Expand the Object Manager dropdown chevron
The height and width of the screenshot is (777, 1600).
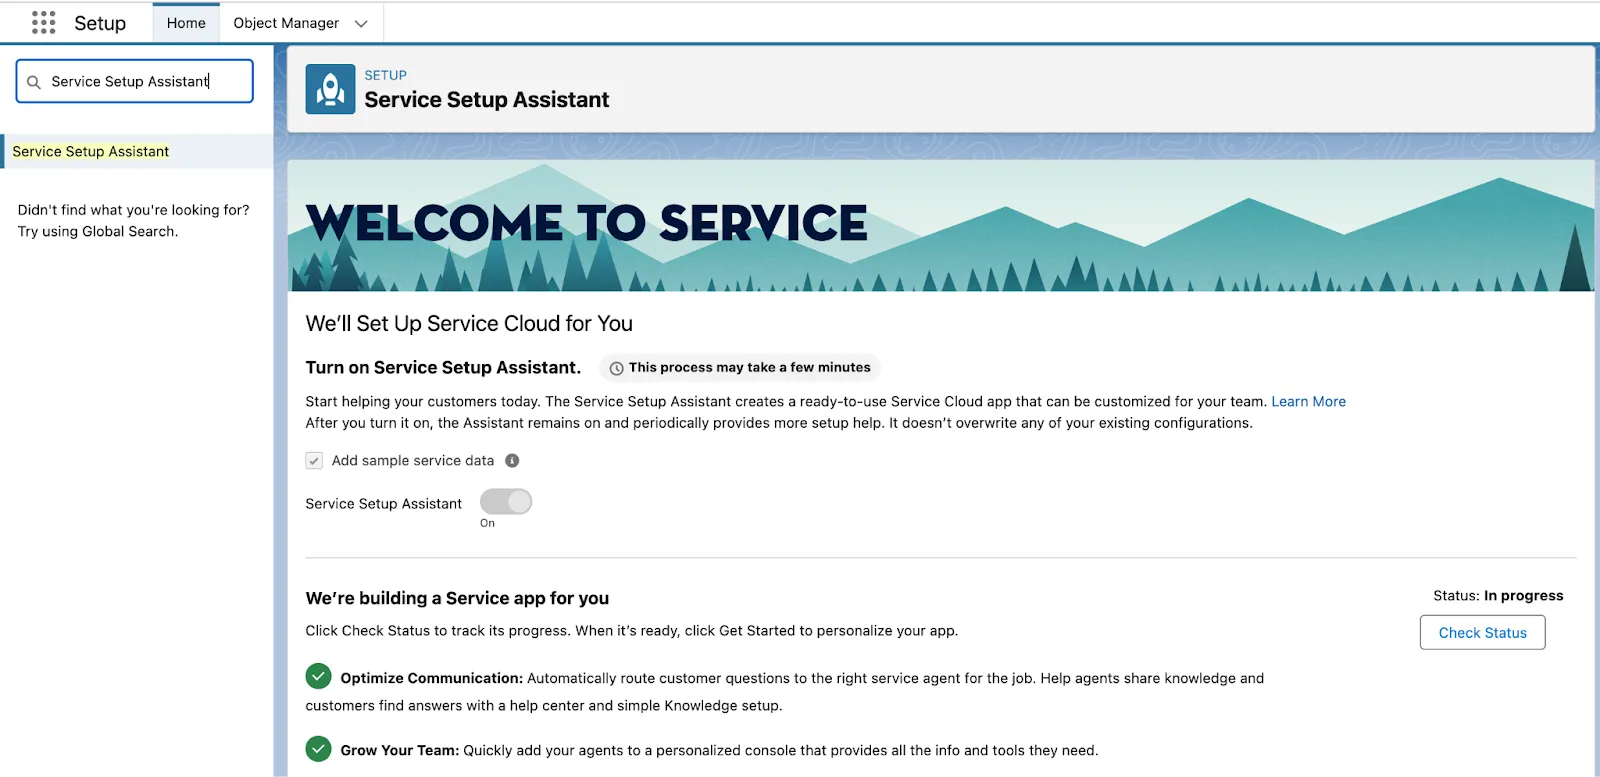(x=361, y=24)
